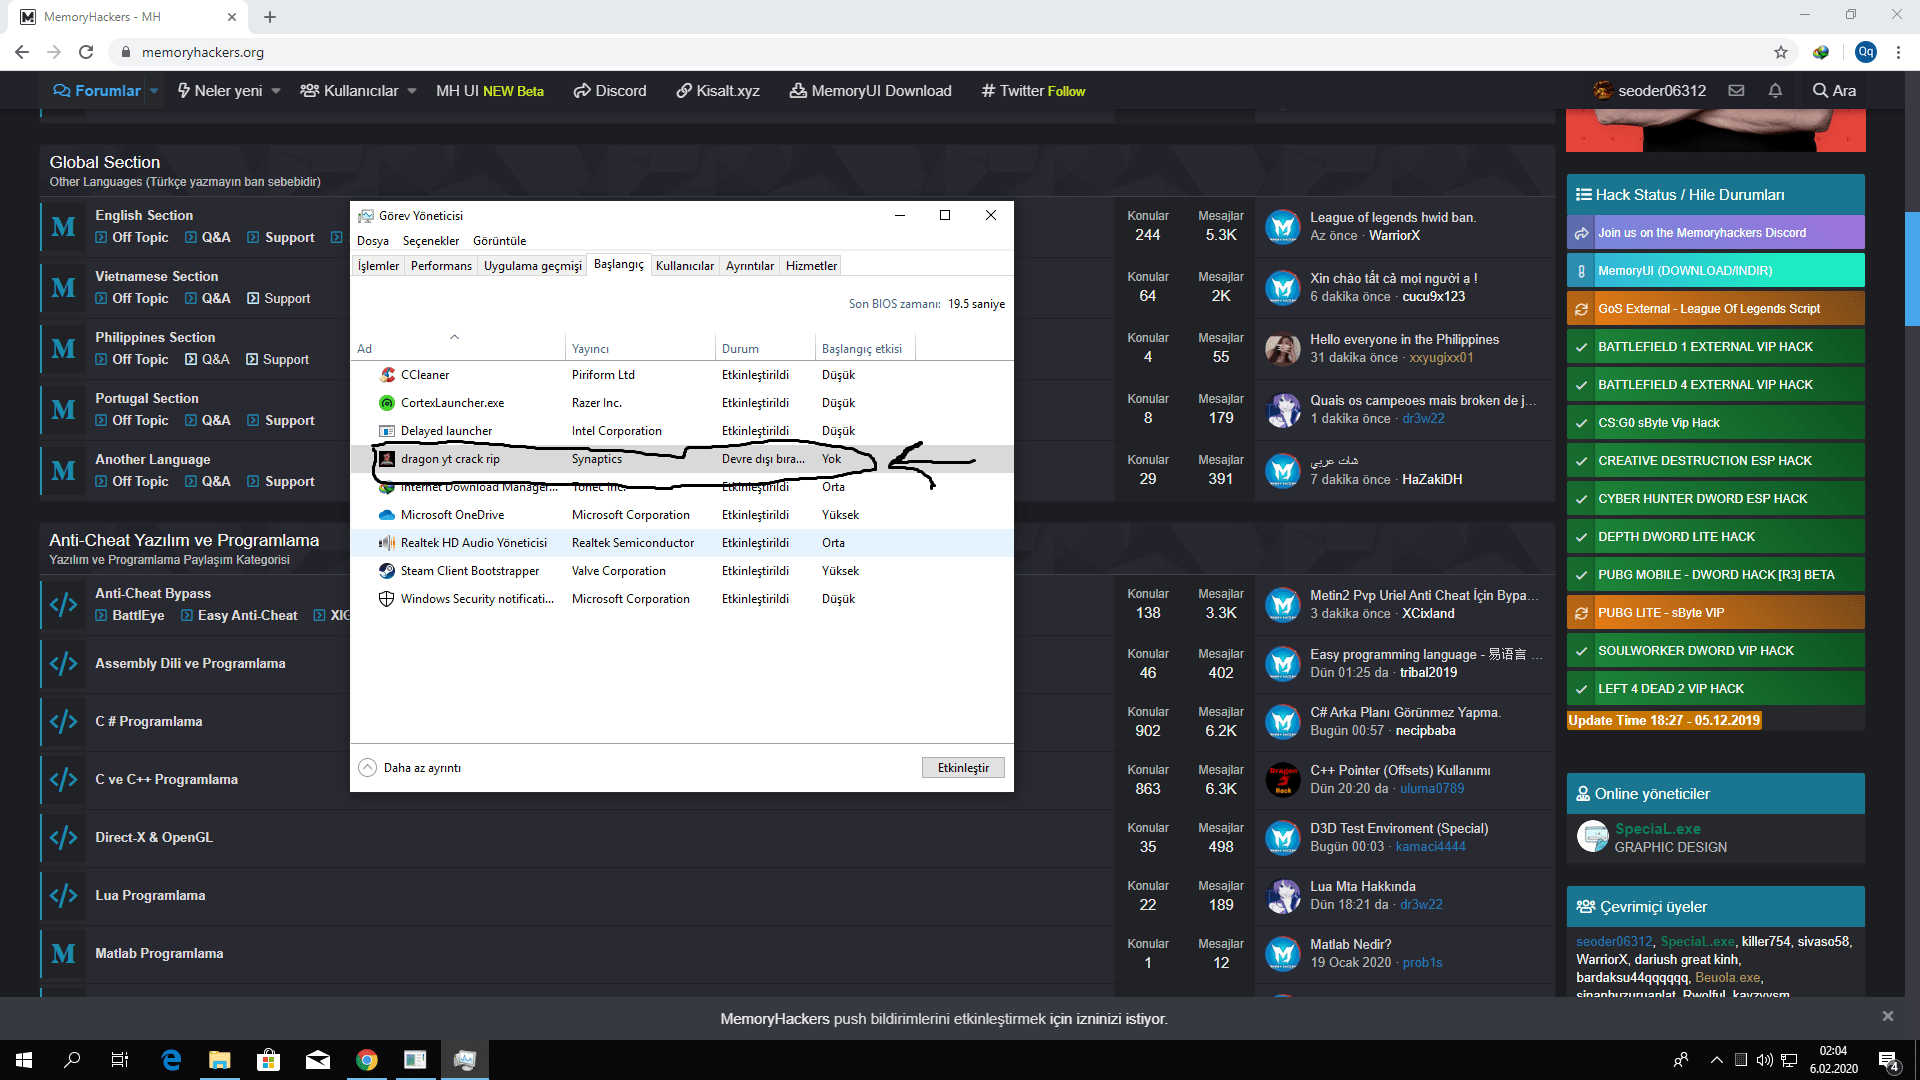
Task: Click the page's vertical scrollbar thumb
Action: pyautogui.click(x=1912, y=269)
